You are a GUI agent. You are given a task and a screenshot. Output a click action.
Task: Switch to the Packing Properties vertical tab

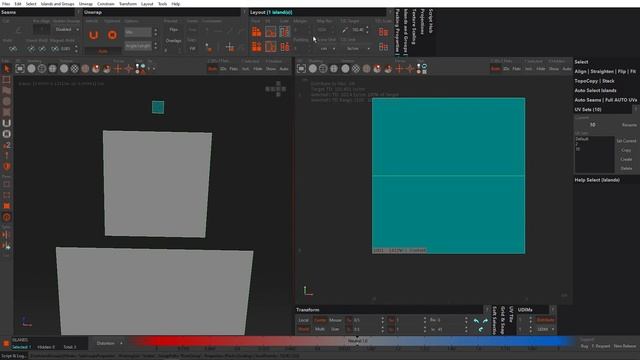[x=397, y=31]
